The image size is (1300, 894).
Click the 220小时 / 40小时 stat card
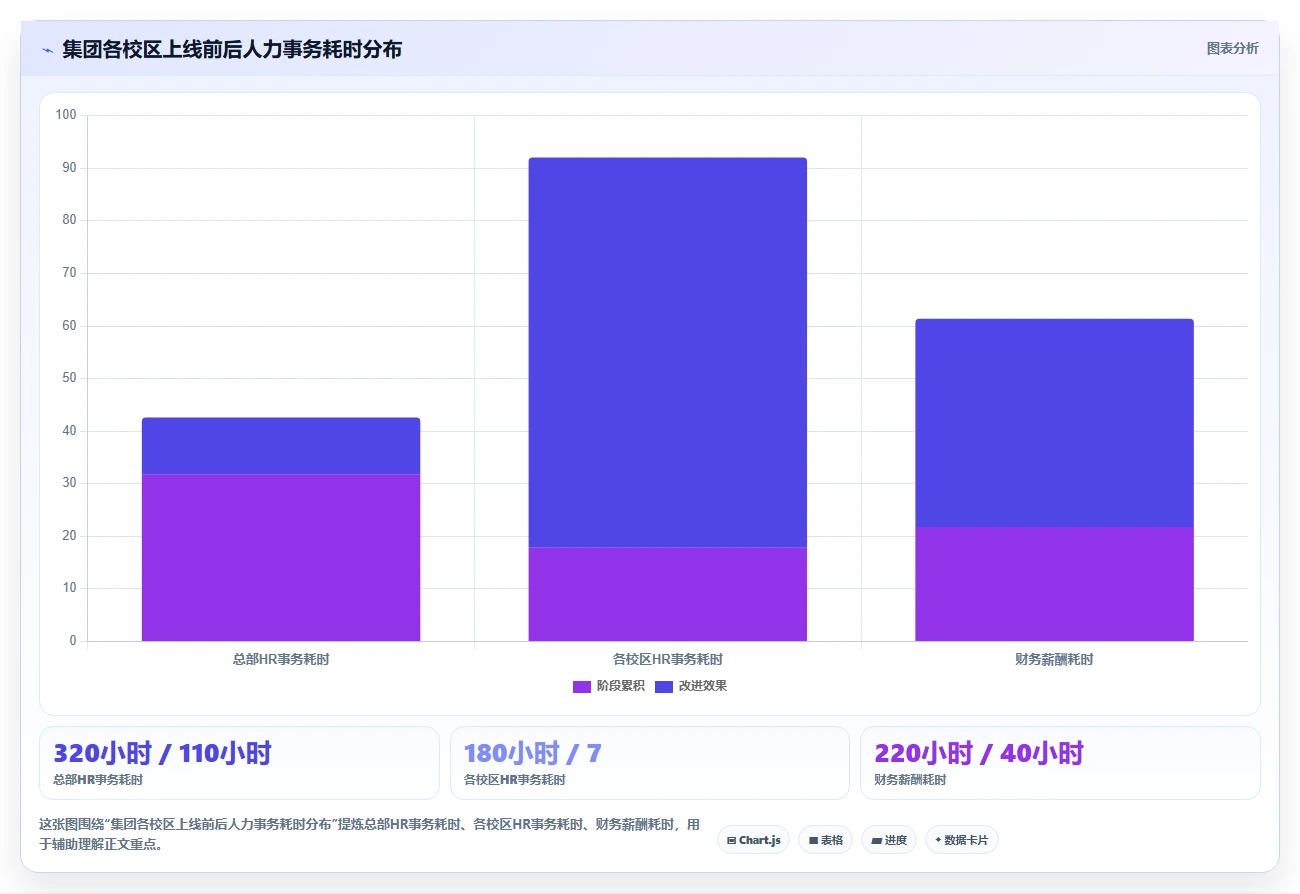tap(1060, 763)
